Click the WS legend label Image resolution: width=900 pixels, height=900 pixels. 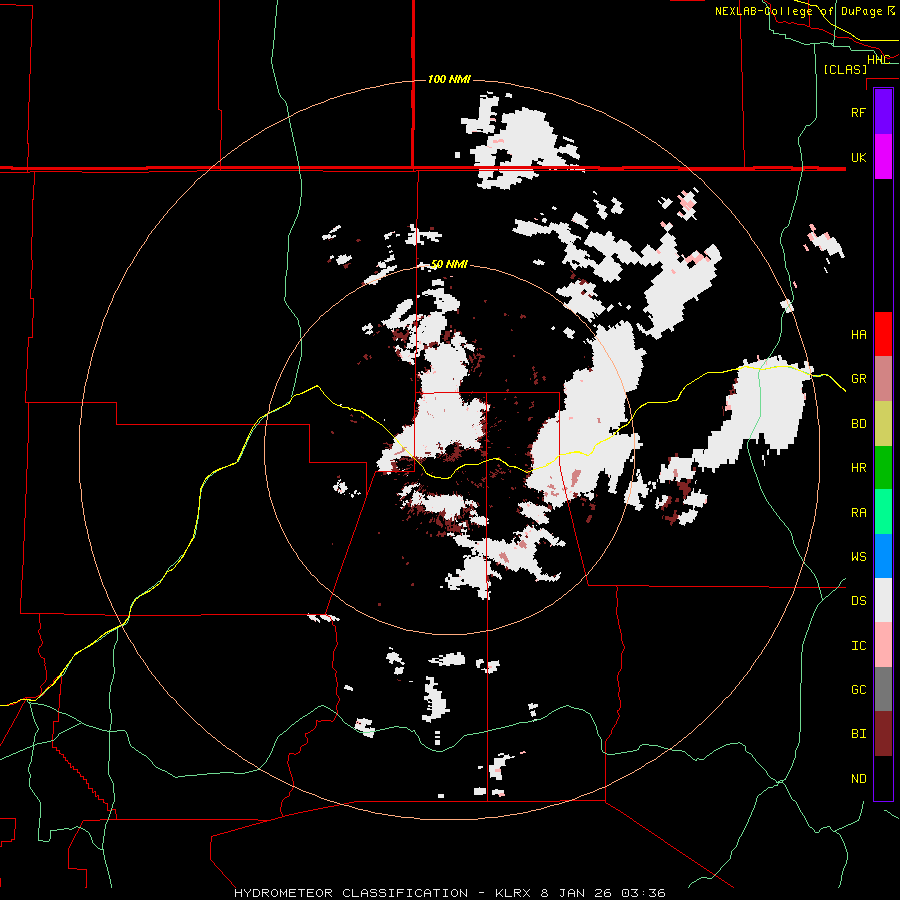[858, 557]
